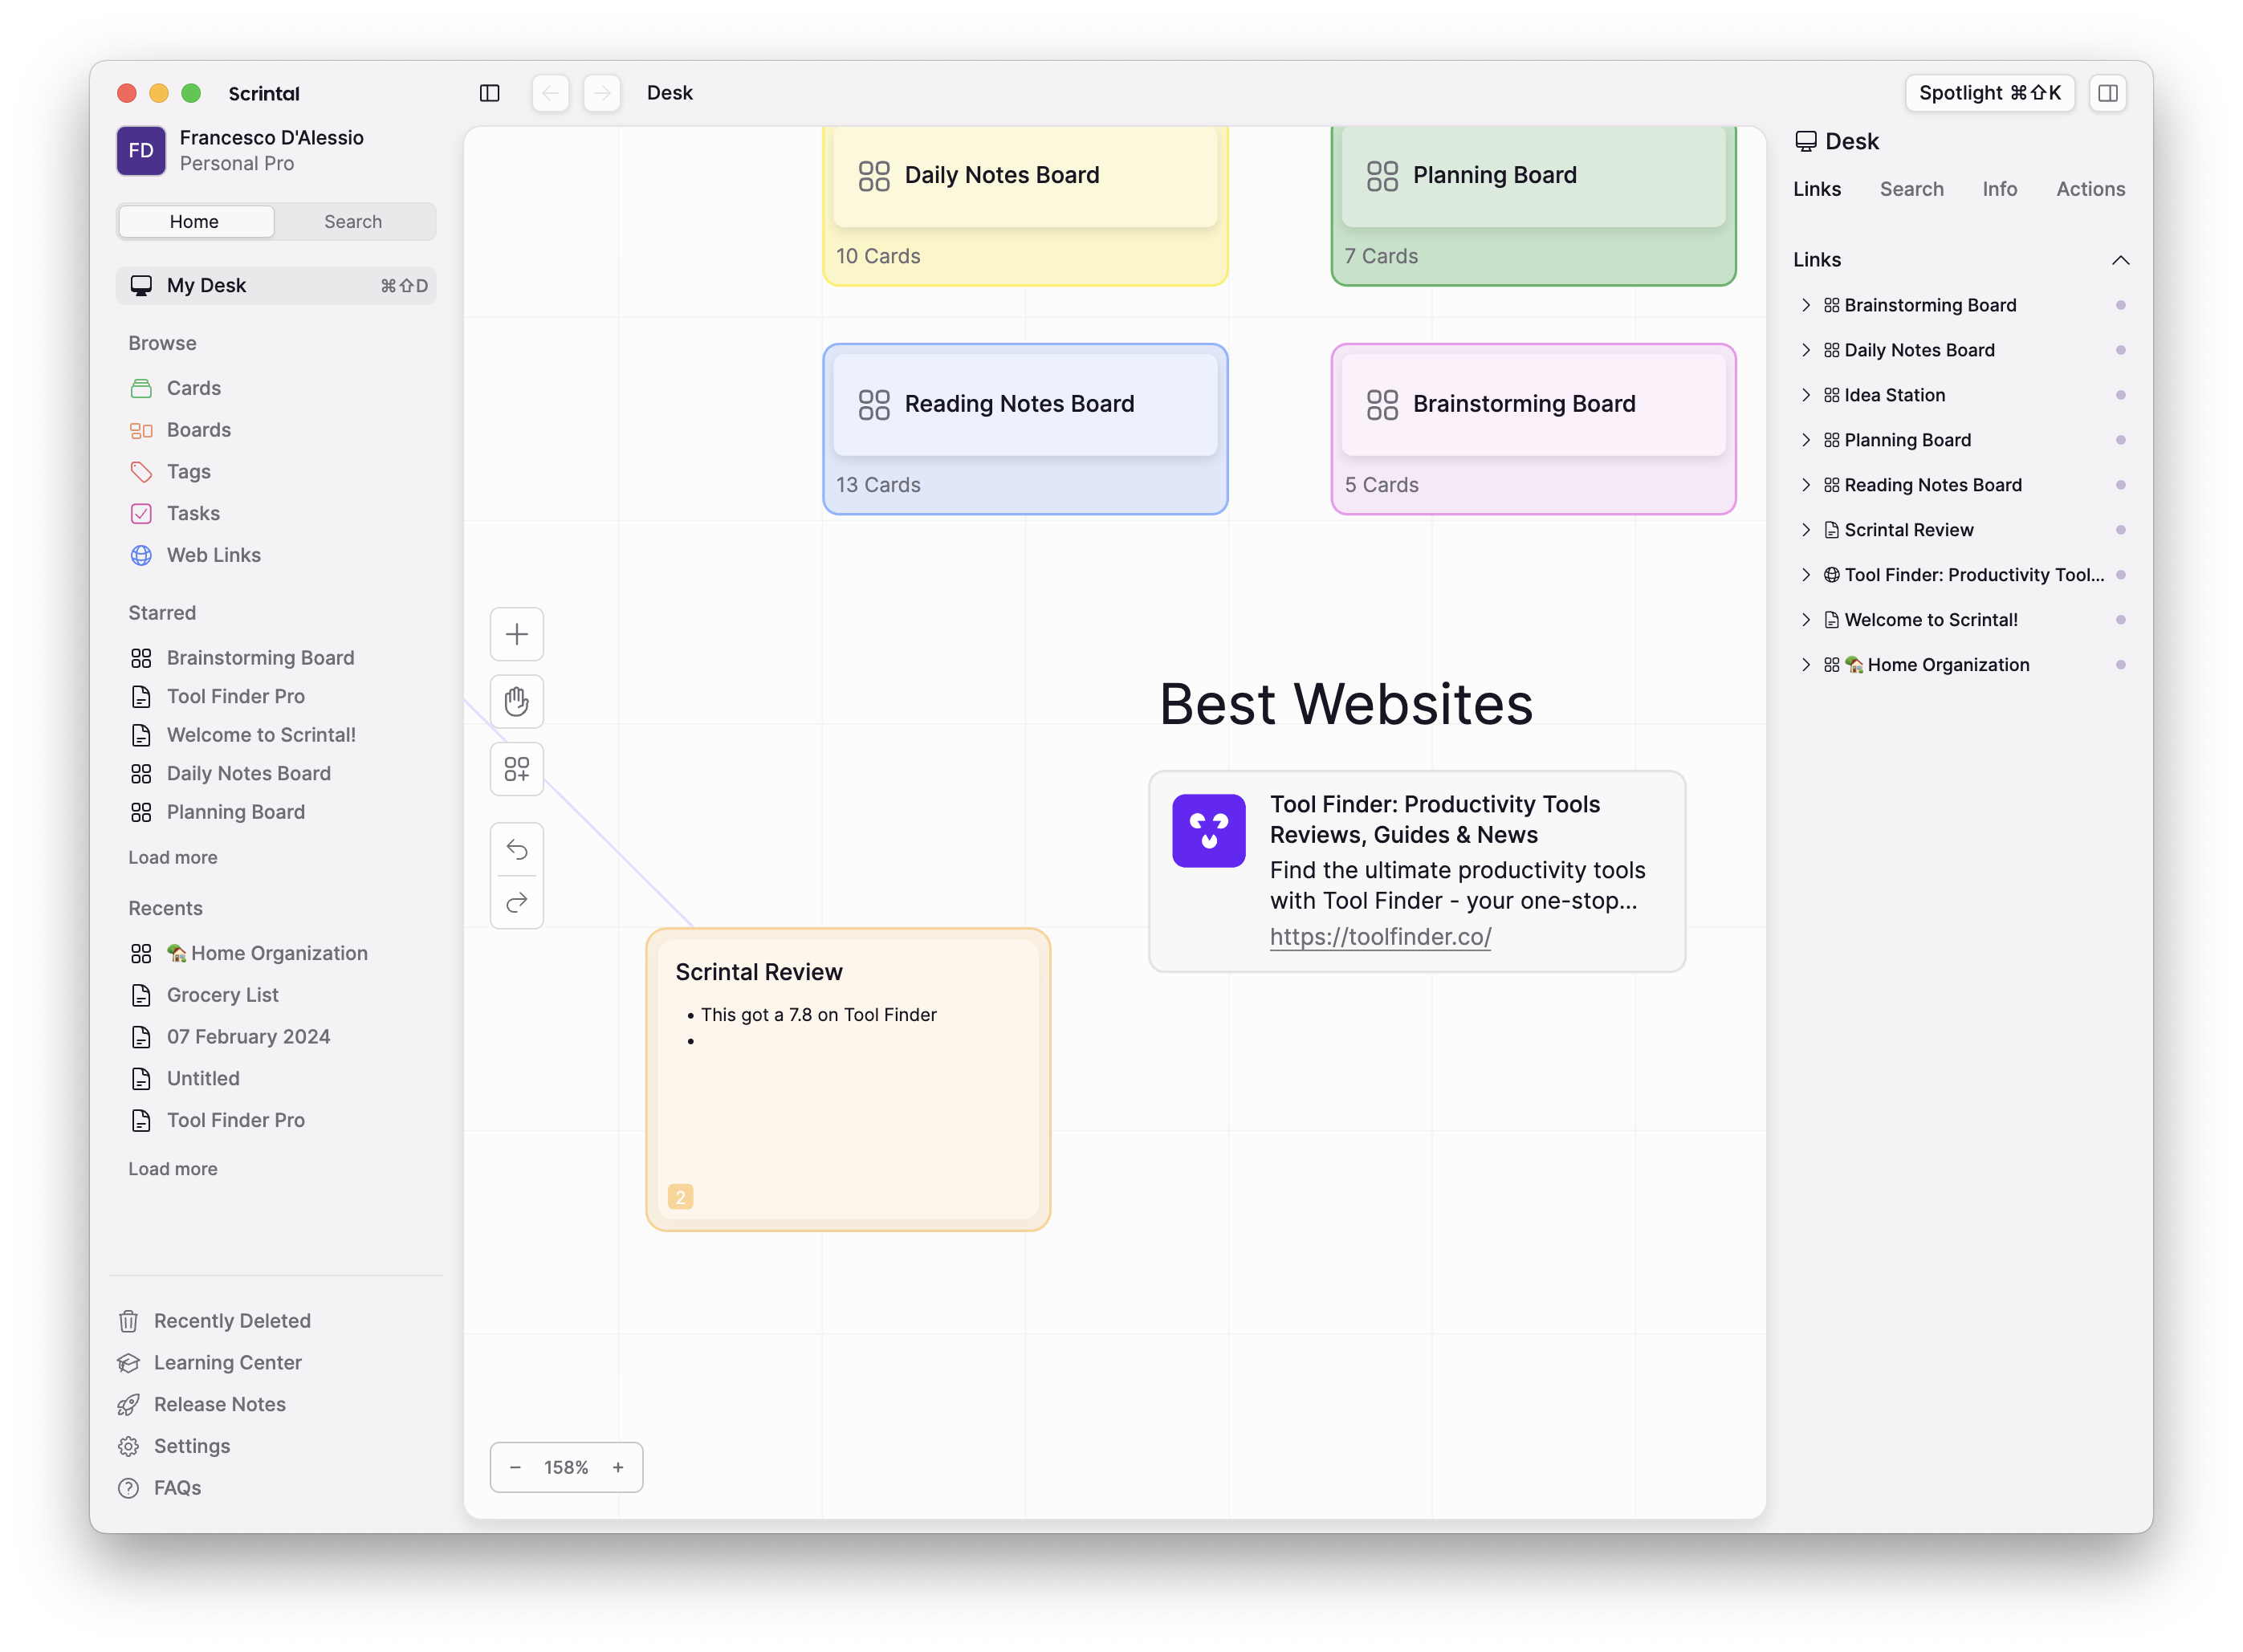Toggle the Links section collapse arrow

(x=2123, y=259)
